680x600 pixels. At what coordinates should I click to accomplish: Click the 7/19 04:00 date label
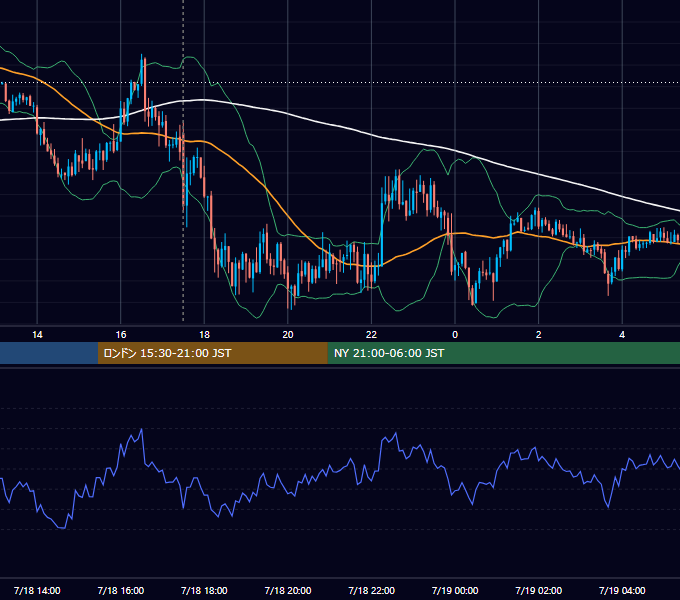(x=622, y=590)
